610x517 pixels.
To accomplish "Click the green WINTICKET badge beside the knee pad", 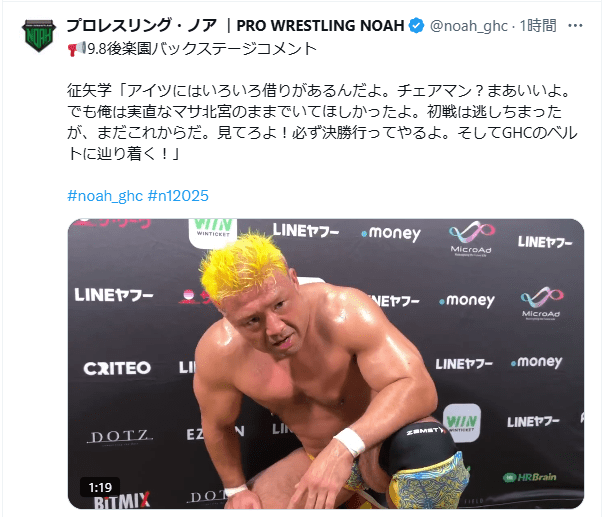I will pyautogui.click(x=462, y=423).
